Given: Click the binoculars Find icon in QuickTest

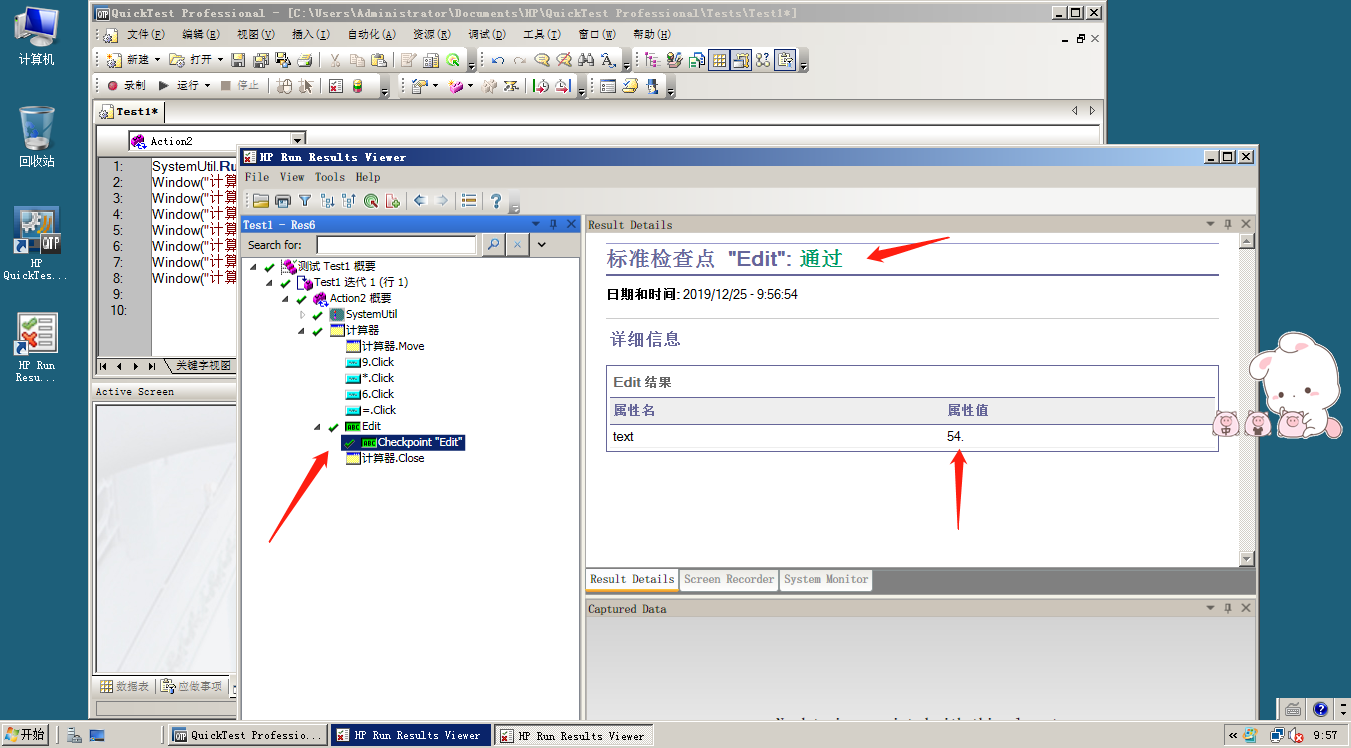Looking at the screenshot, I should (587, 60).
